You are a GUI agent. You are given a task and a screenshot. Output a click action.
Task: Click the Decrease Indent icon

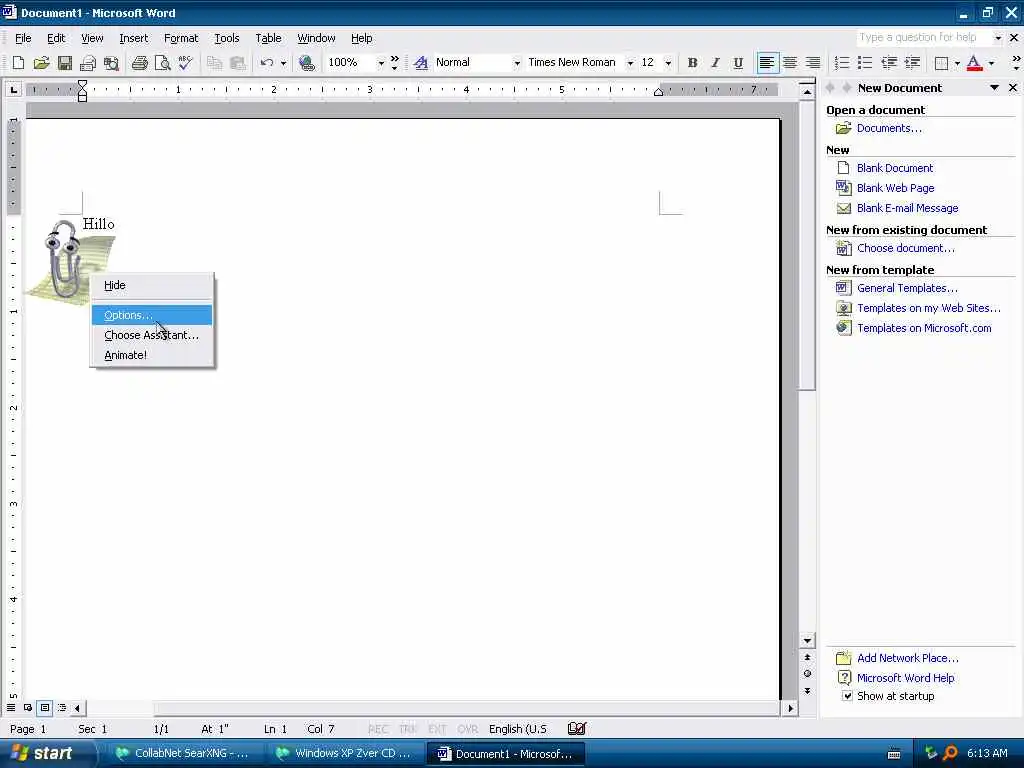[889, 63]
